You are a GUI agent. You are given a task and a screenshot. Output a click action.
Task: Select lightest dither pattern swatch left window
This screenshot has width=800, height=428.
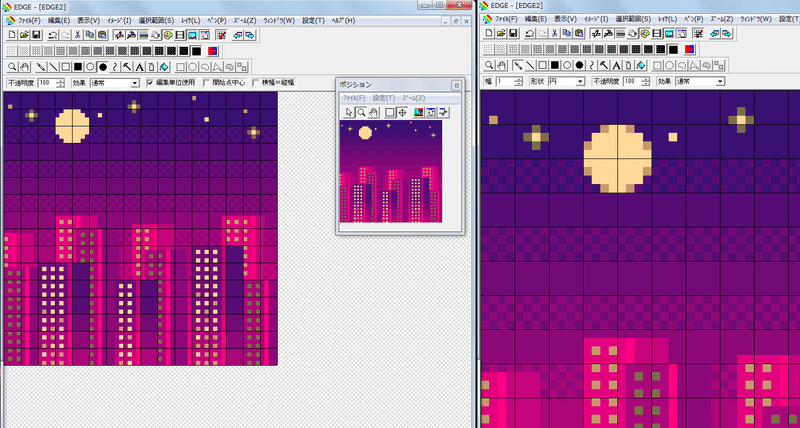(x=11, y=51)
